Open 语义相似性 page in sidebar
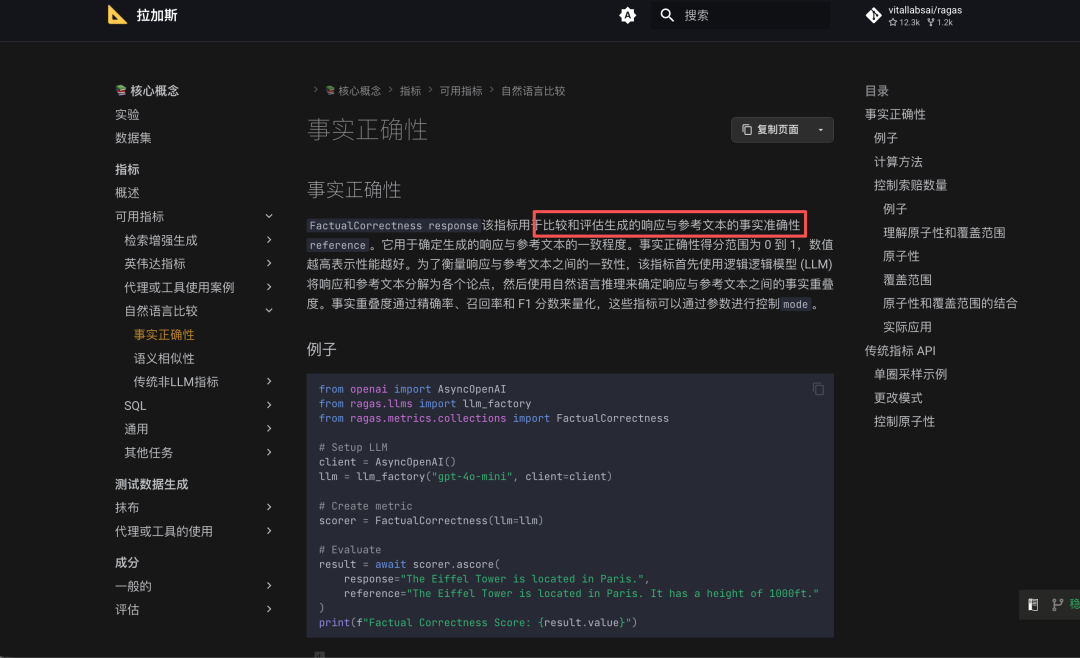 (164, 358)
